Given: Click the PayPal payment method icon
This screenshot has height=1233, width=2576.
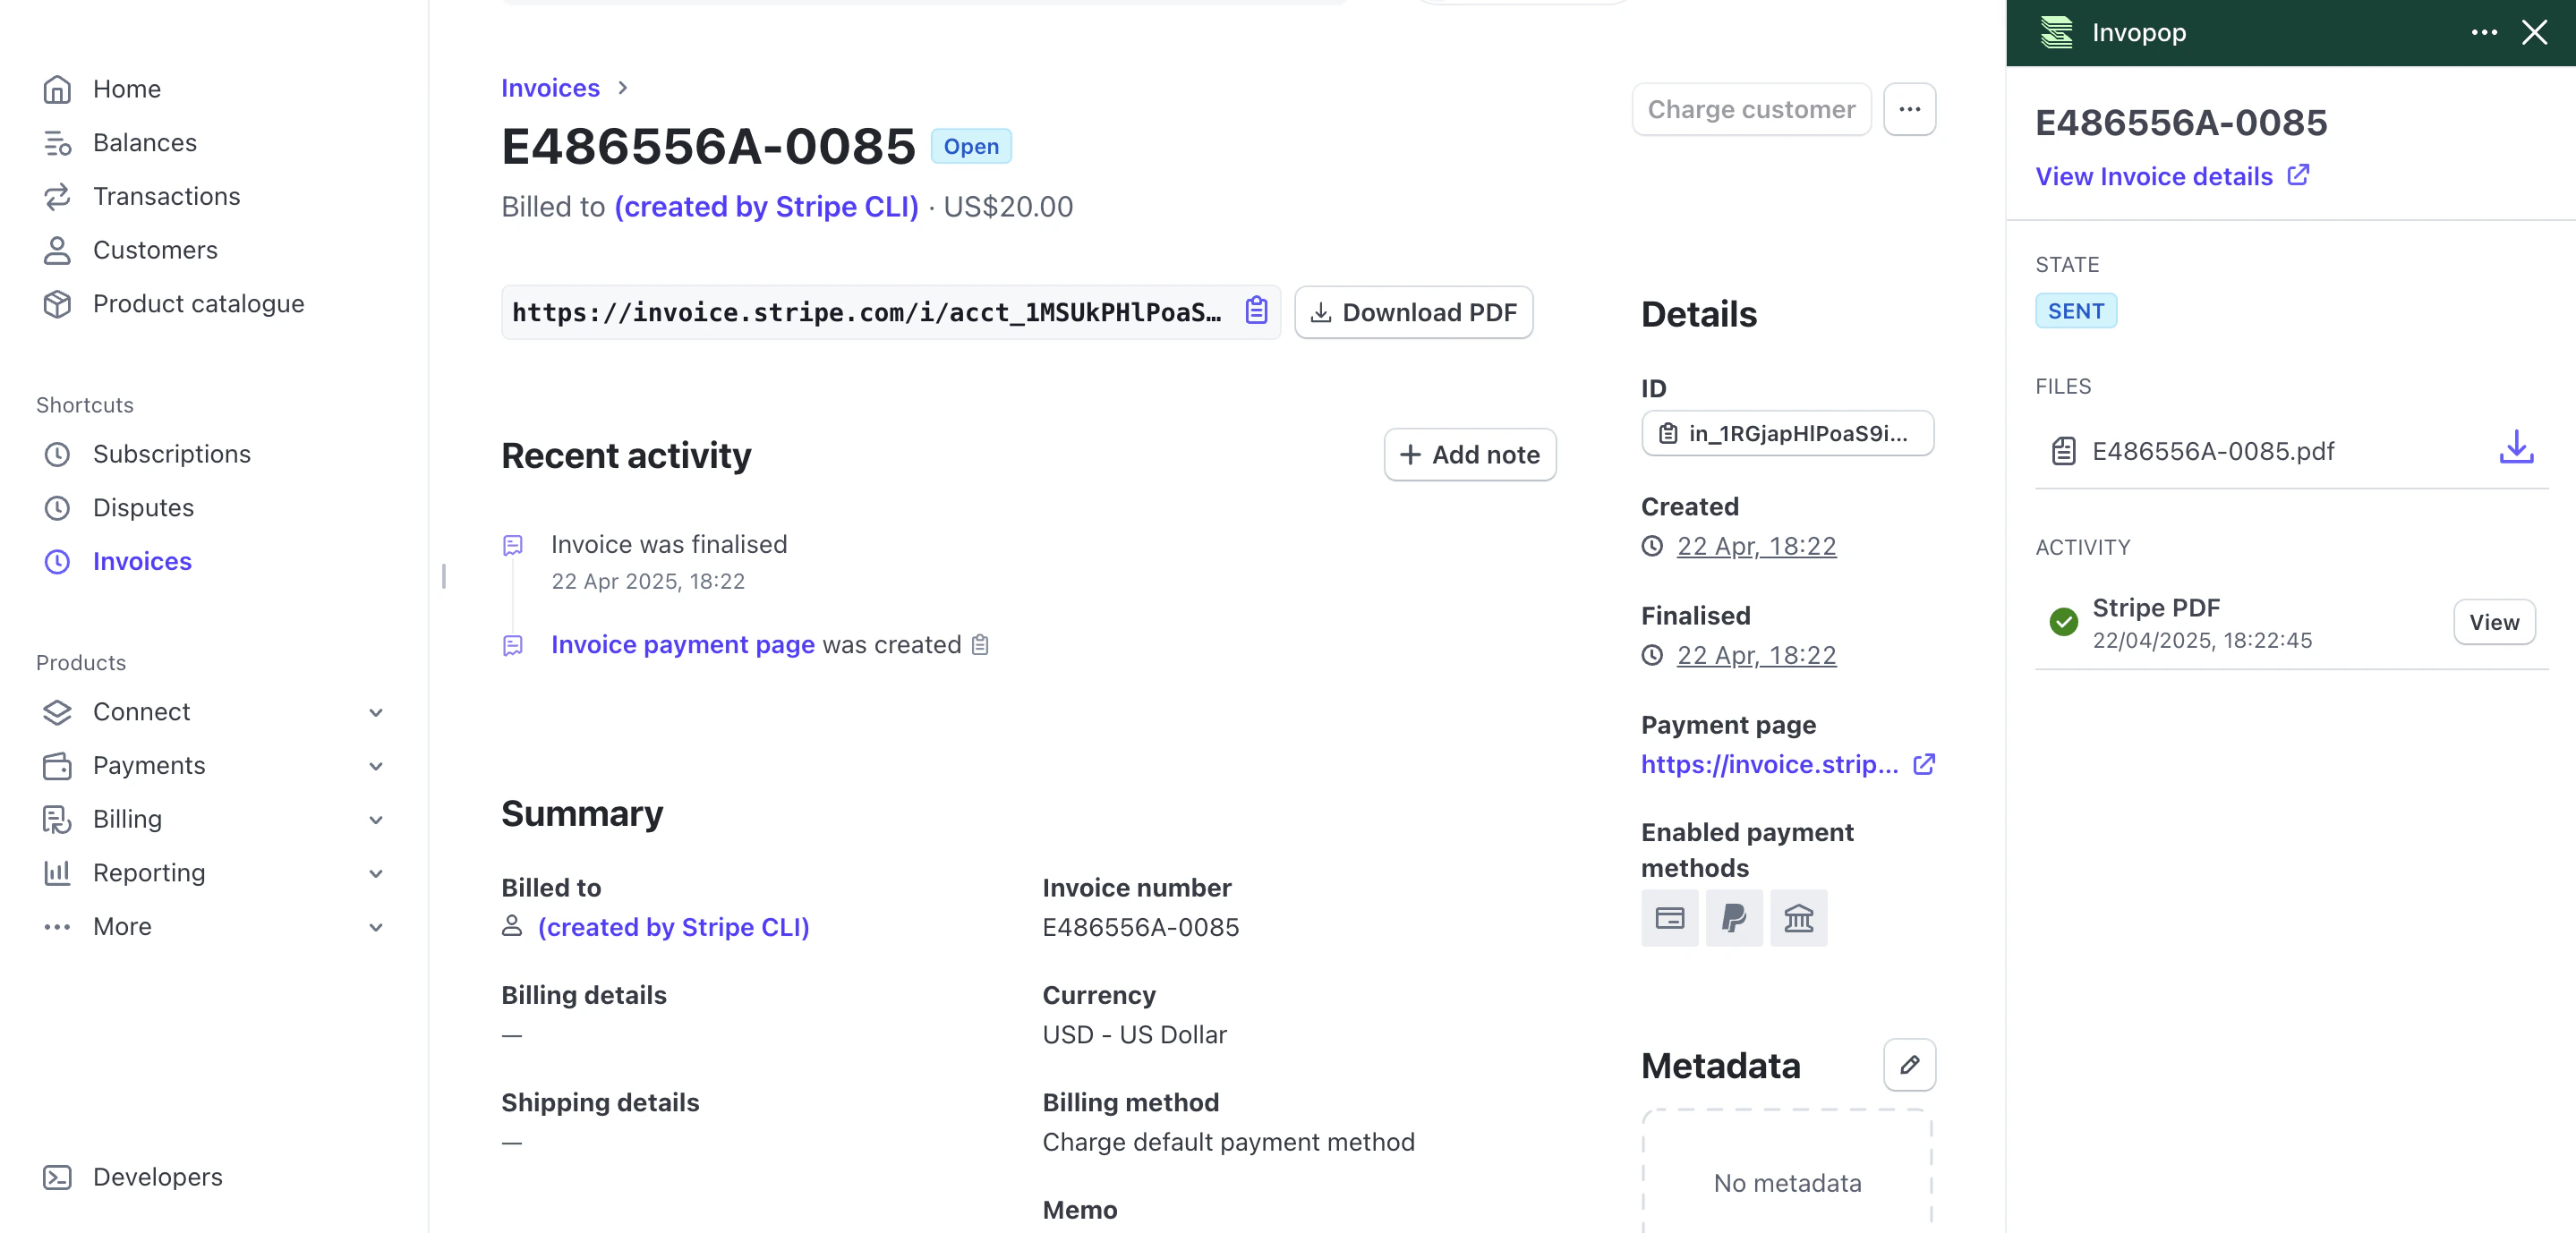Looking at the screenshot, I should click(1733, 917).
